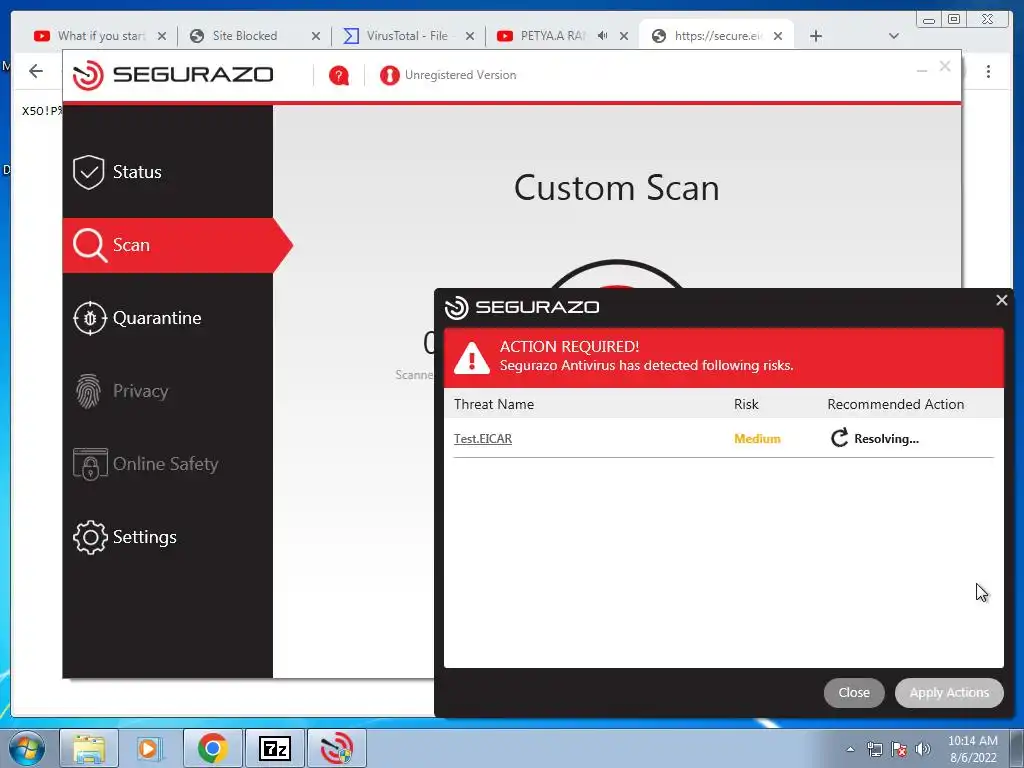Image resolution: width=1024 pixels, height=768 pixels.
Task: Click the Risk column header
Action: (746, 404)
